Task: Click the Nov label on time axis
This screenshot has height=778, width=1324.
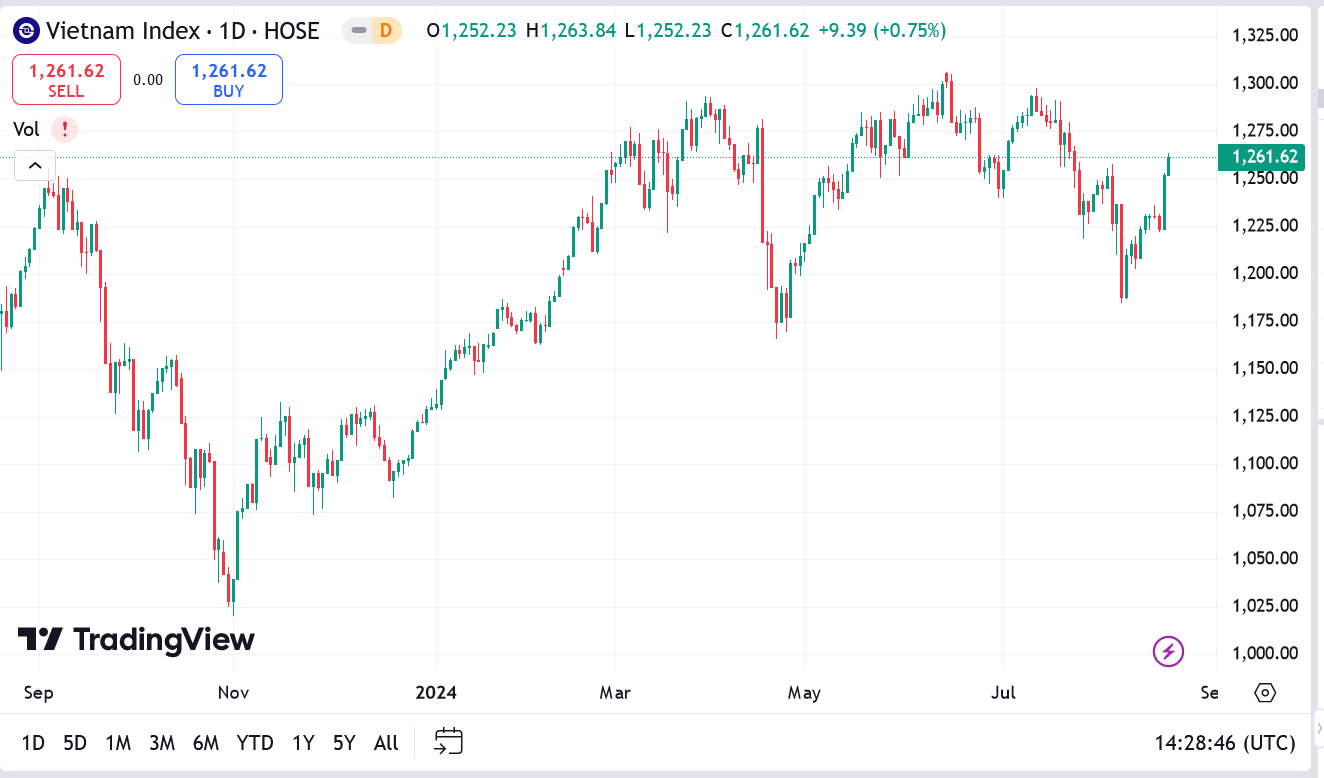Action: (233, 692)
